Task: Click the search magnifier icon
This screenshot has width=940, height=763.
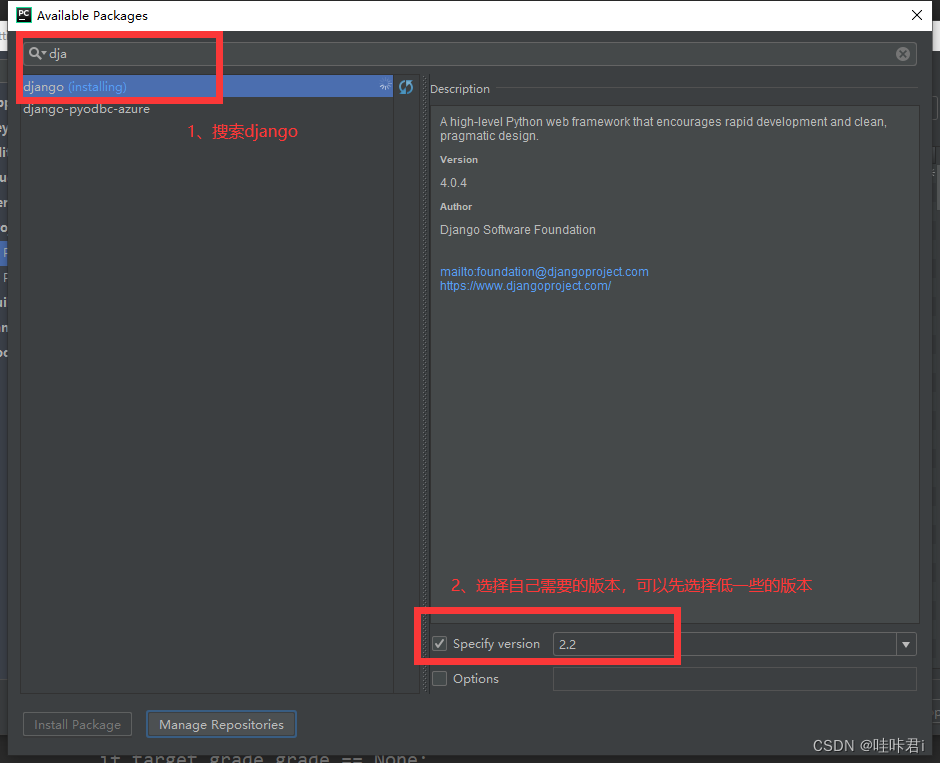Action: 36,53
